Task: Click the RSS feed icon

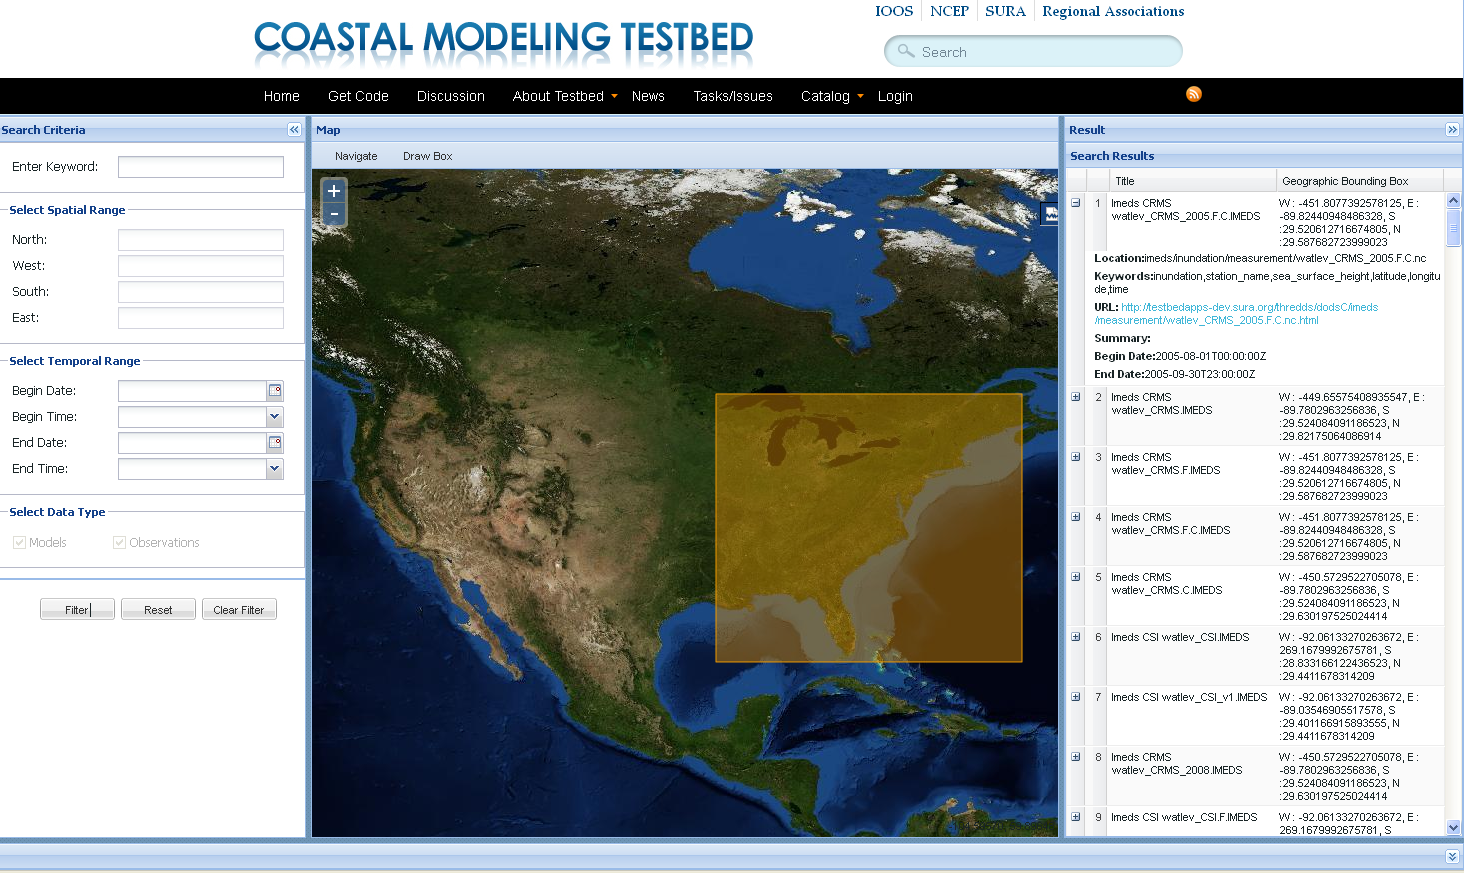Action: 1194,94
